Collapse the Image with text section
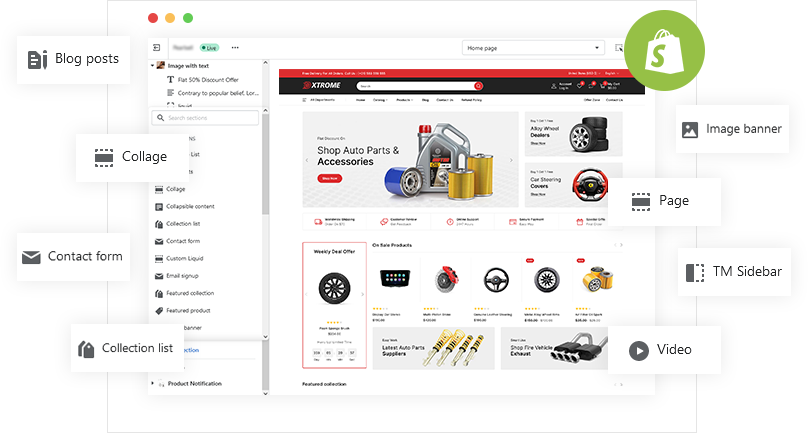The width and height of the screenshot is (808, 433). 152,65
